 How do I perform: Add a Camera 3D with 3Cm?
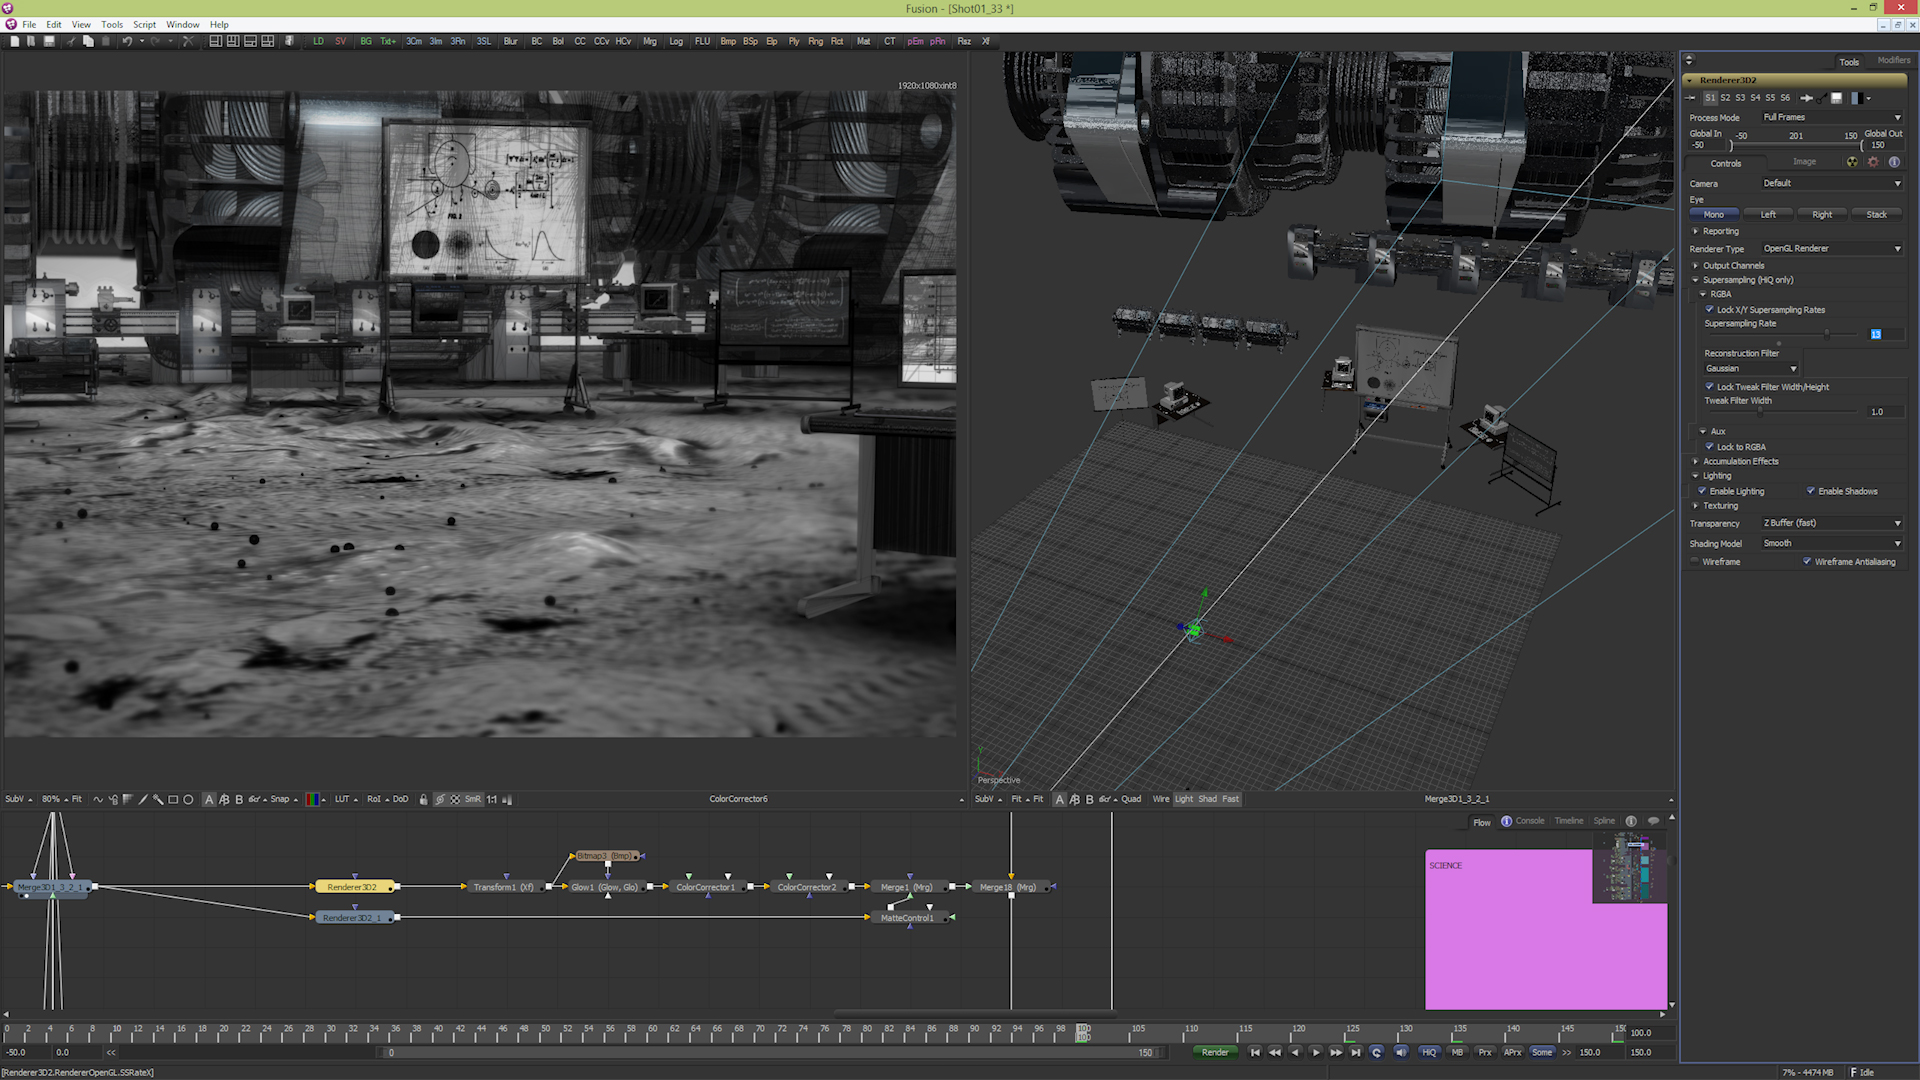click(x=413, y=41)
